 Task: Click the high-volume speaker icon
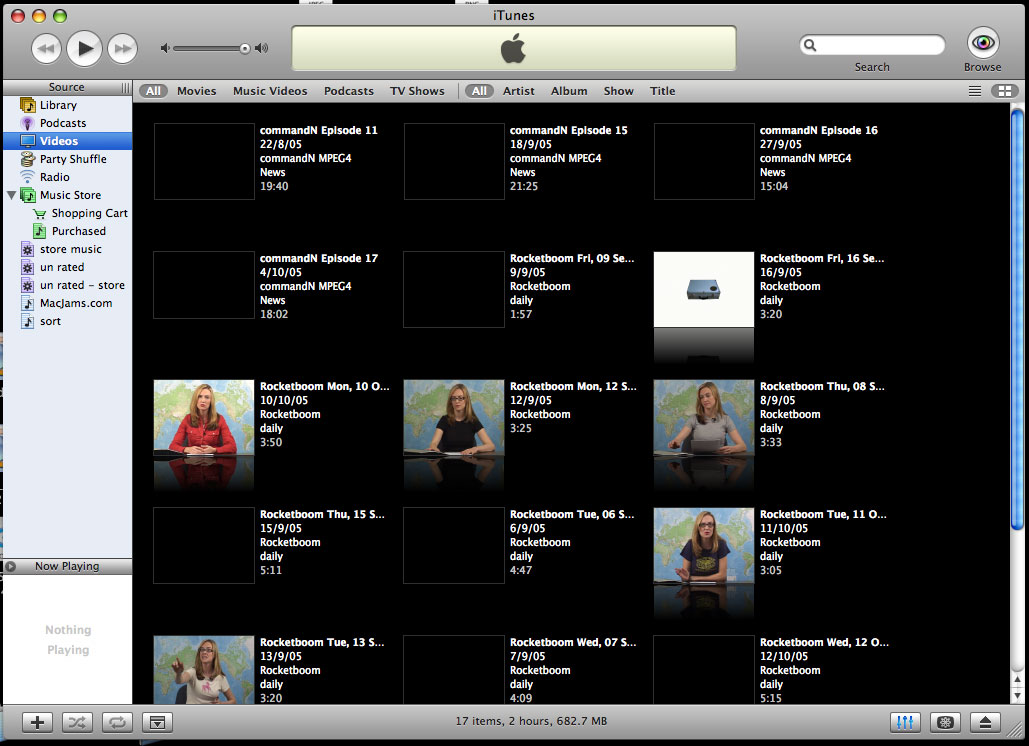[262, 48]
